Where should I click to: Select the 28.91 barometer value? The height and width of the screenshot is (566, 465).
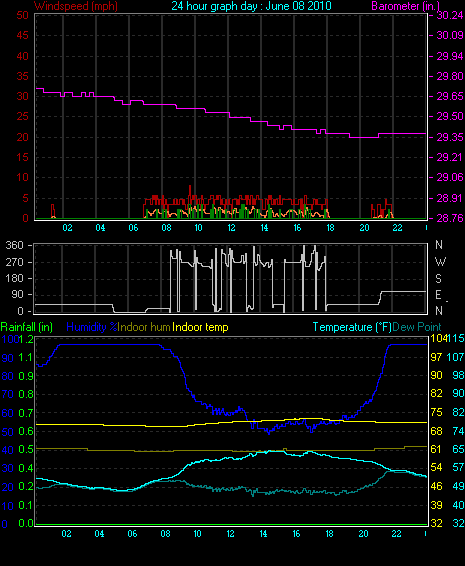click(450, 198)
